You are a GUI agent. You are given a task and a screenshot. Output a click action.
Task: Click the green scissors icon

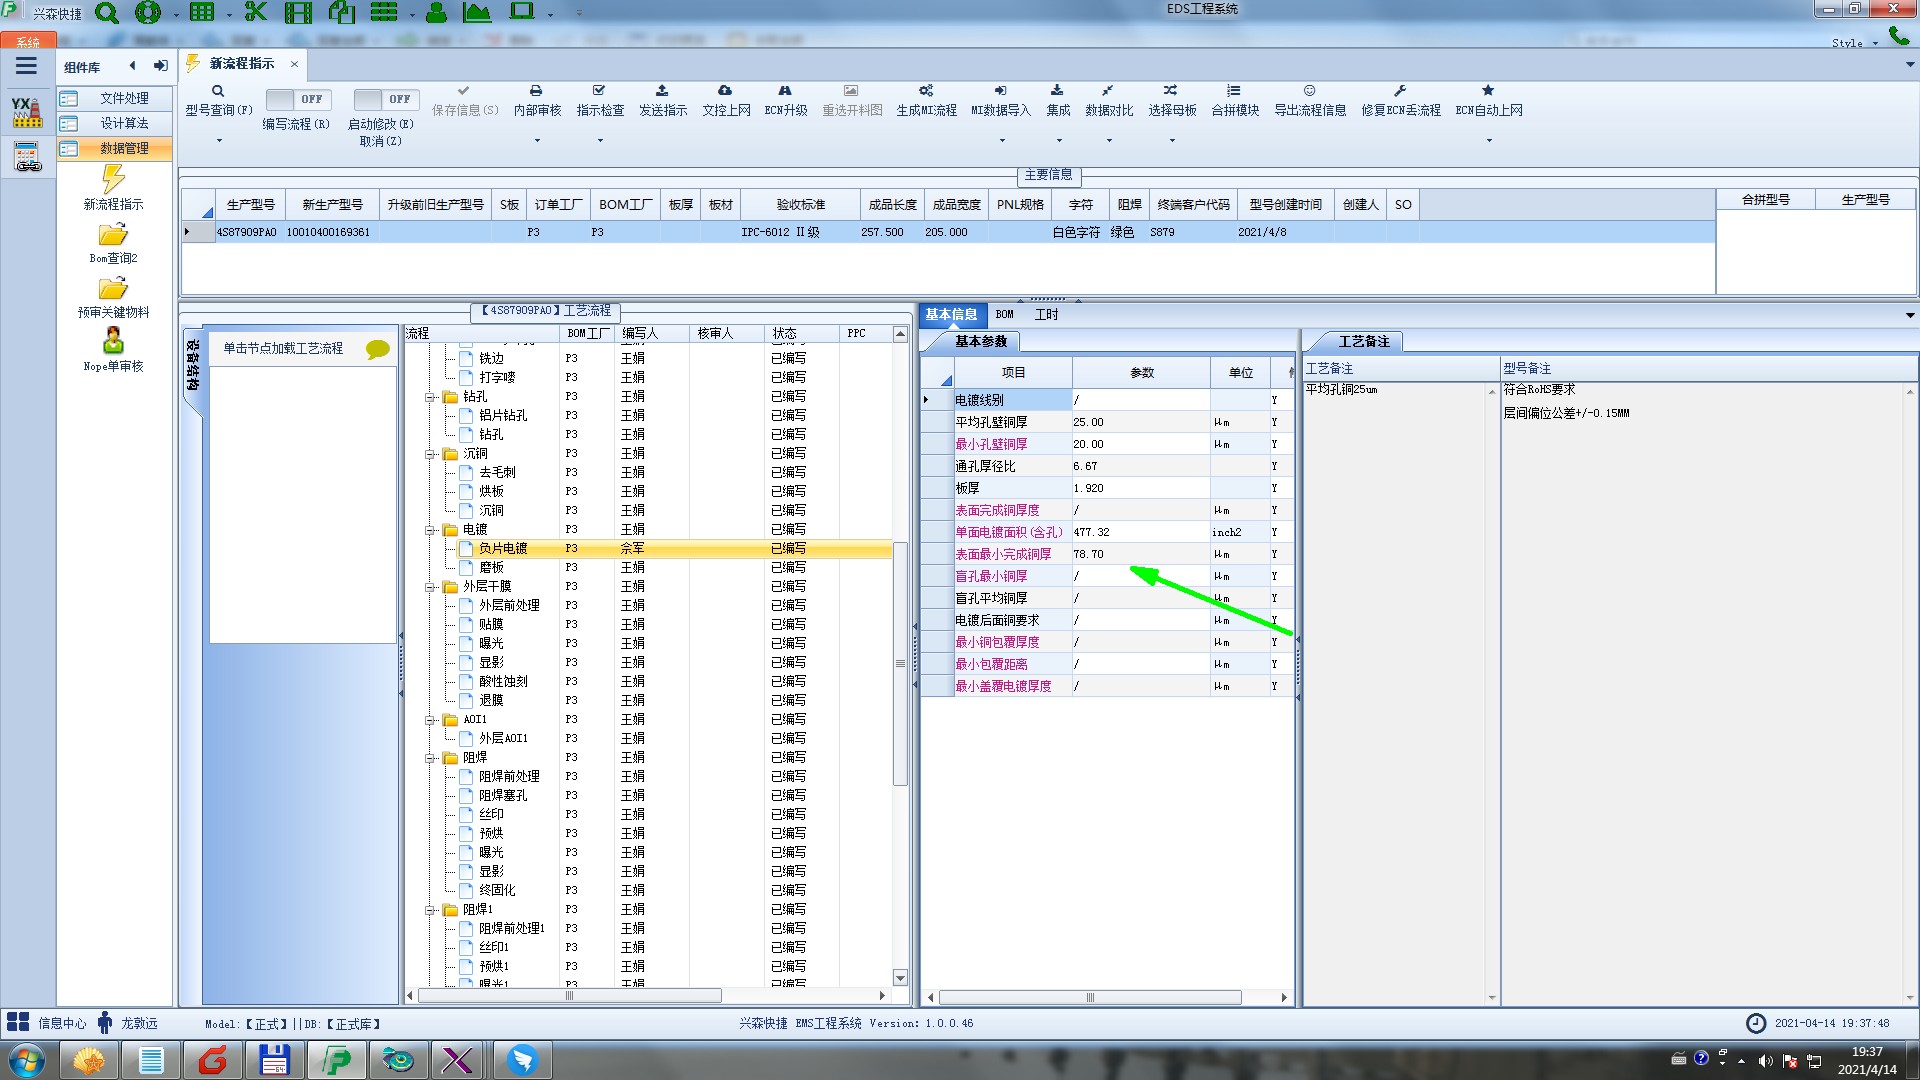(255, 12)
